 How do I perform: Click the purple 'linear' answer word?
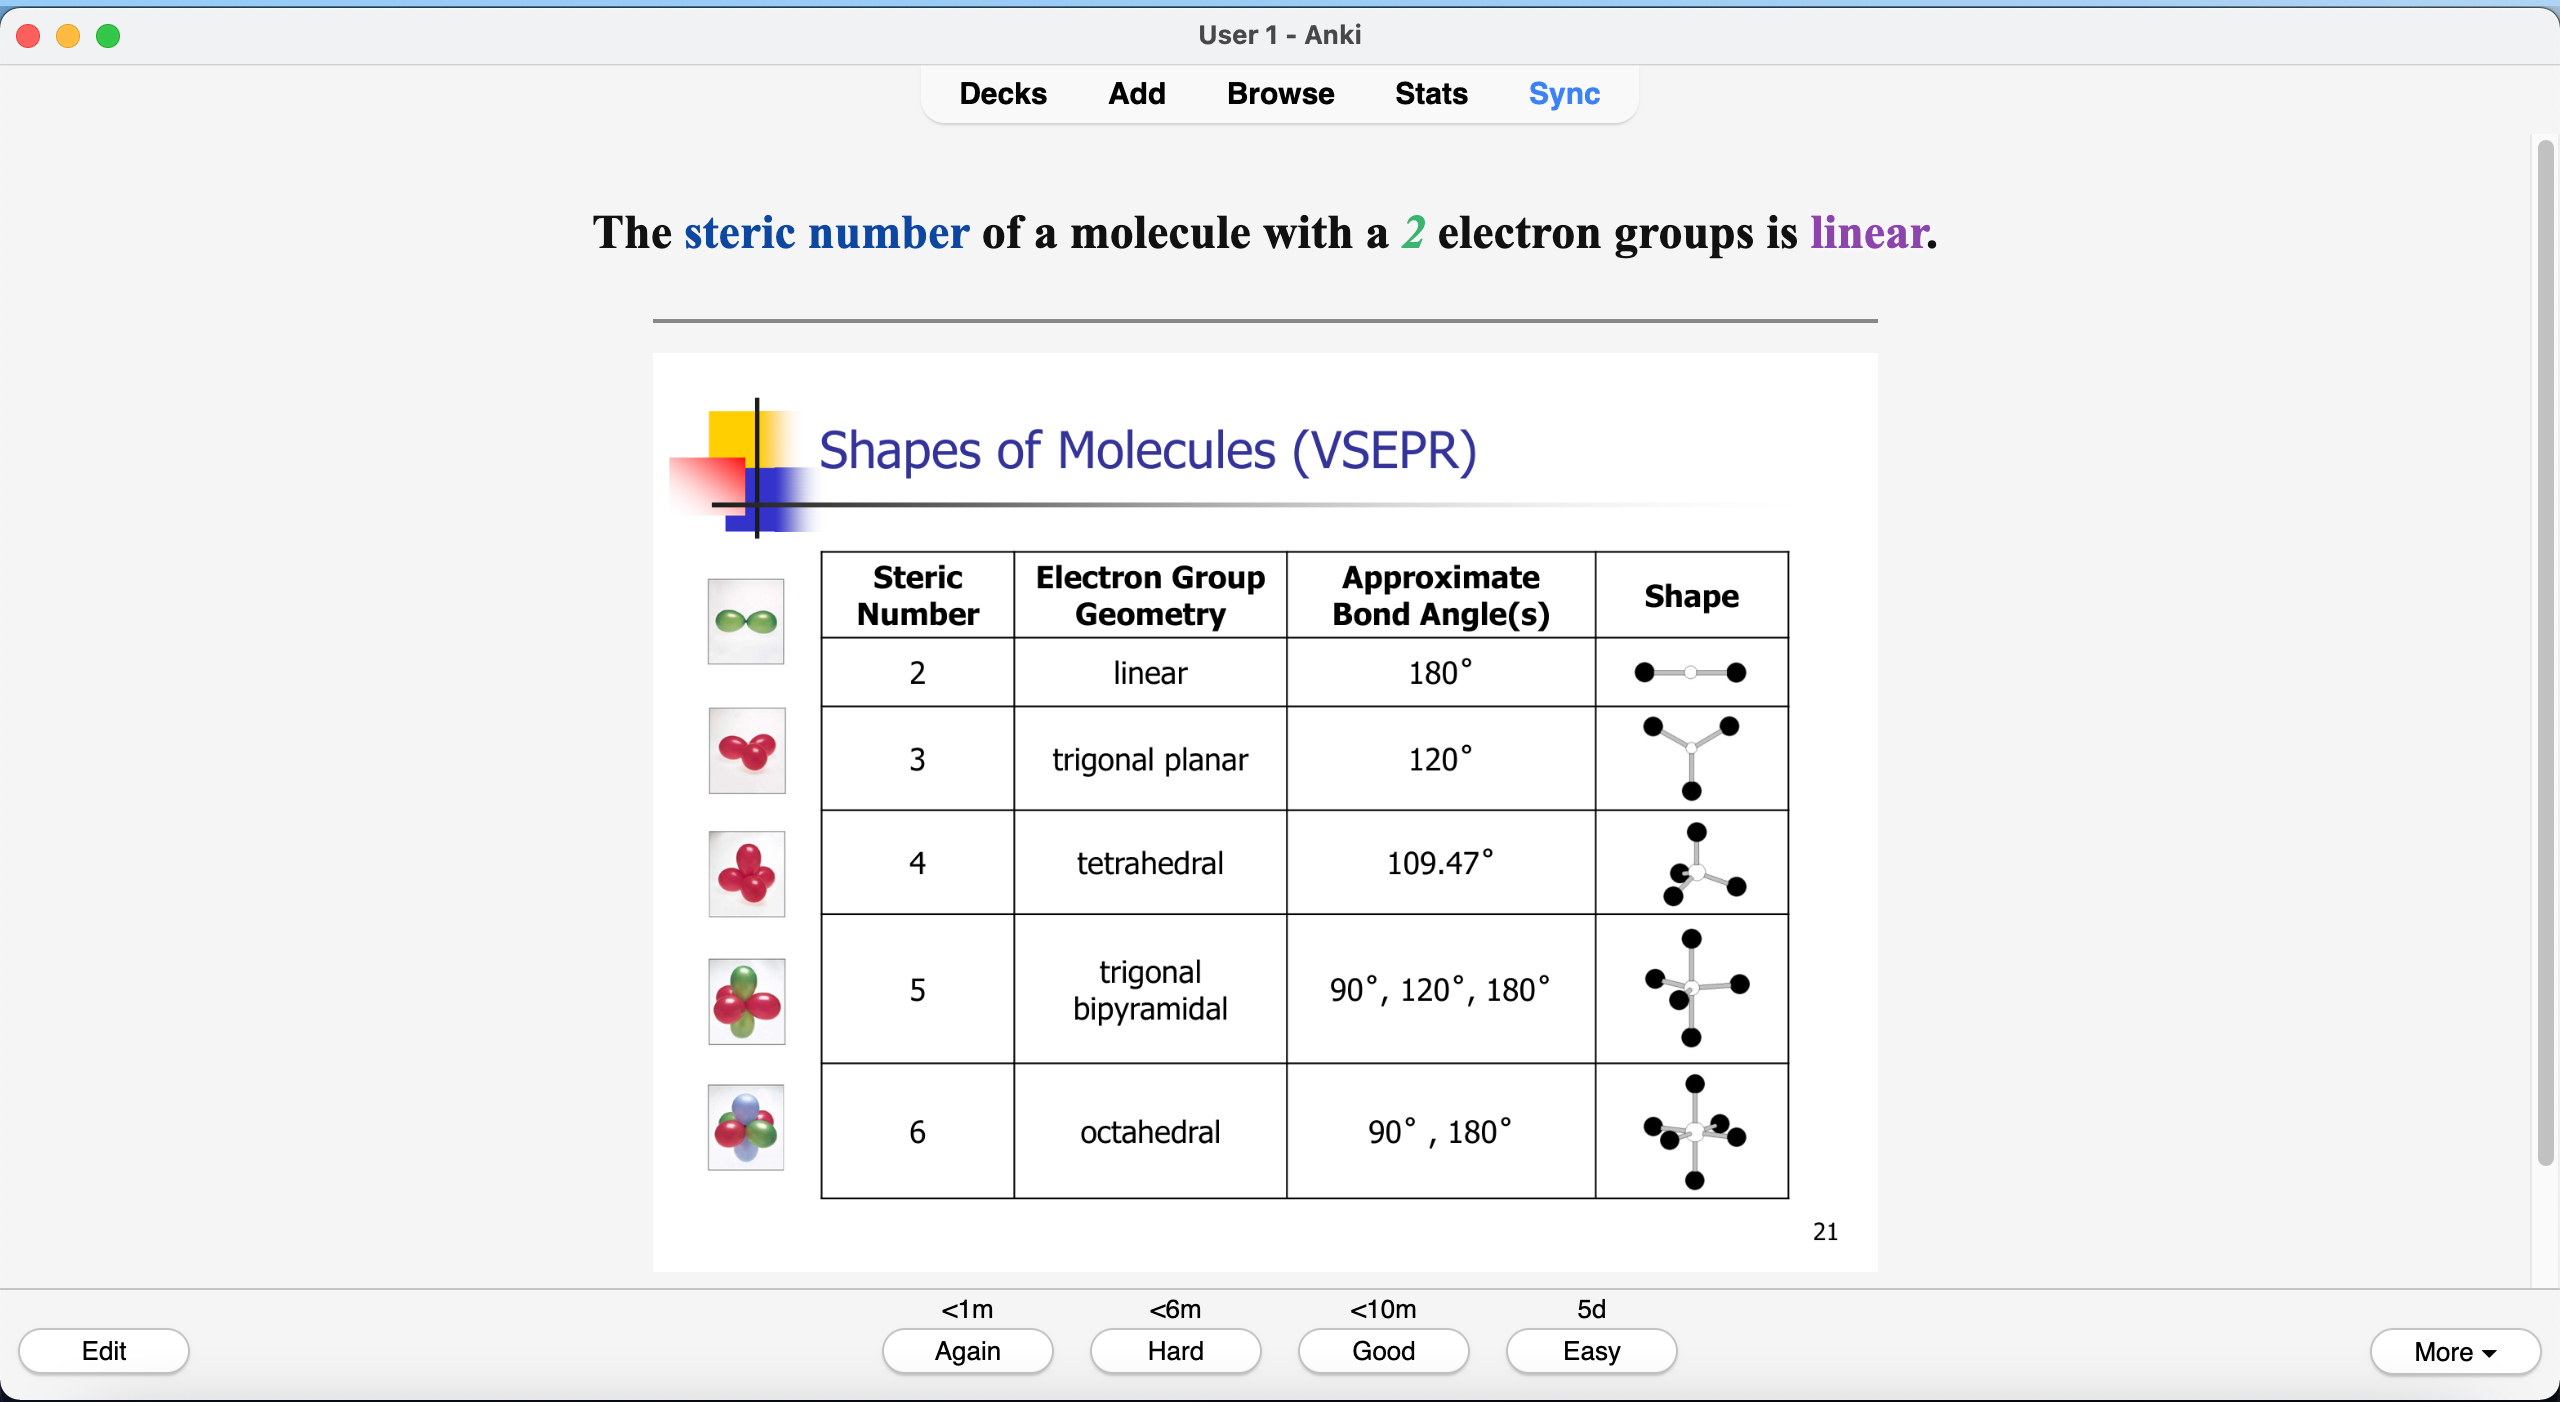click(x=1868, y=233)
